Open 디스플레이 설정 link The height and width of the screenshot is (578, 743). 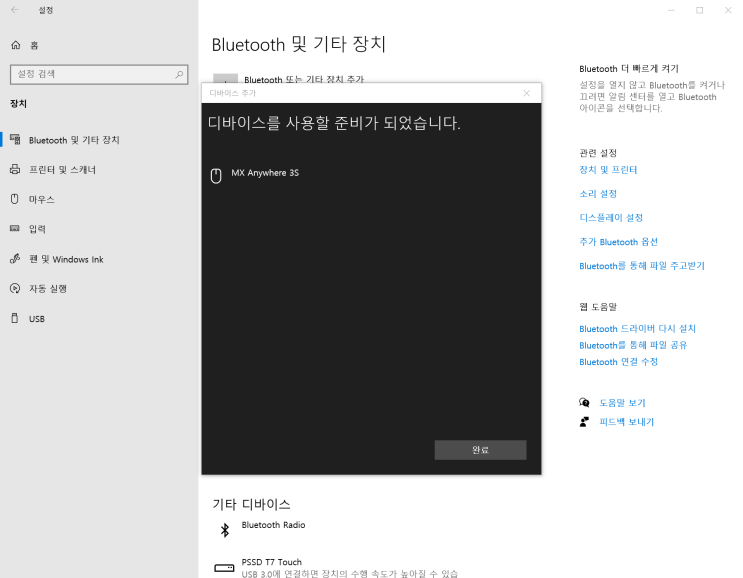[x=611, y=218]
